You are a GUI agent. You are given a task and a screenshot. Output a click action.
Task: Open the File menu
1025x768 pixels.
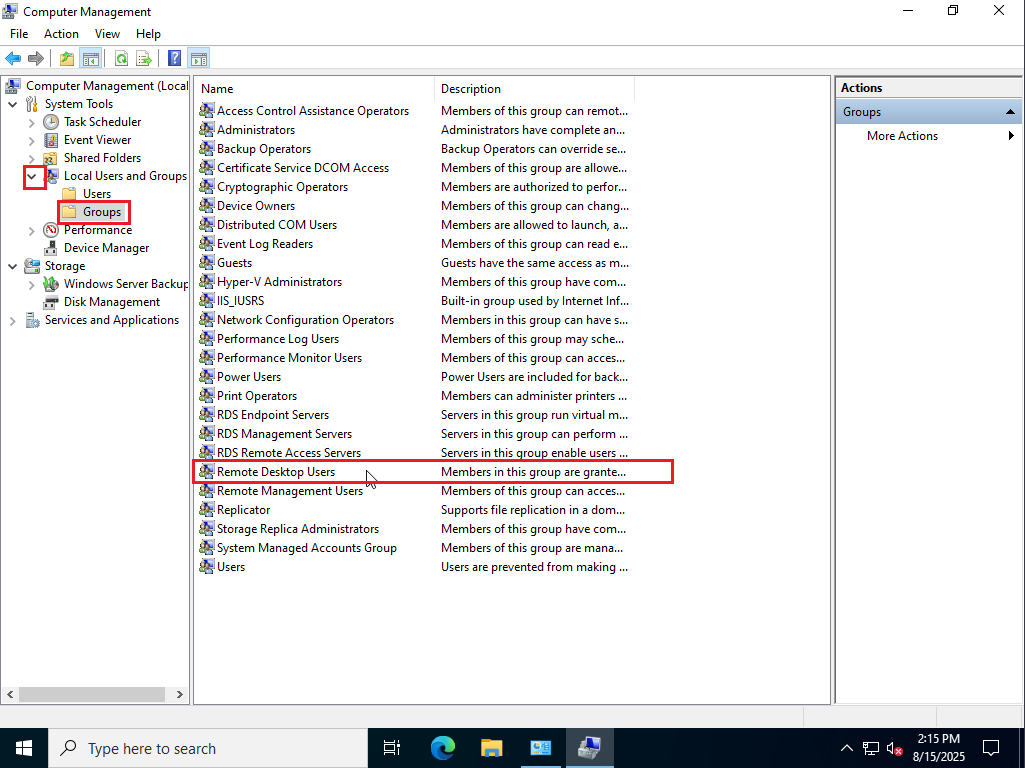19,34
